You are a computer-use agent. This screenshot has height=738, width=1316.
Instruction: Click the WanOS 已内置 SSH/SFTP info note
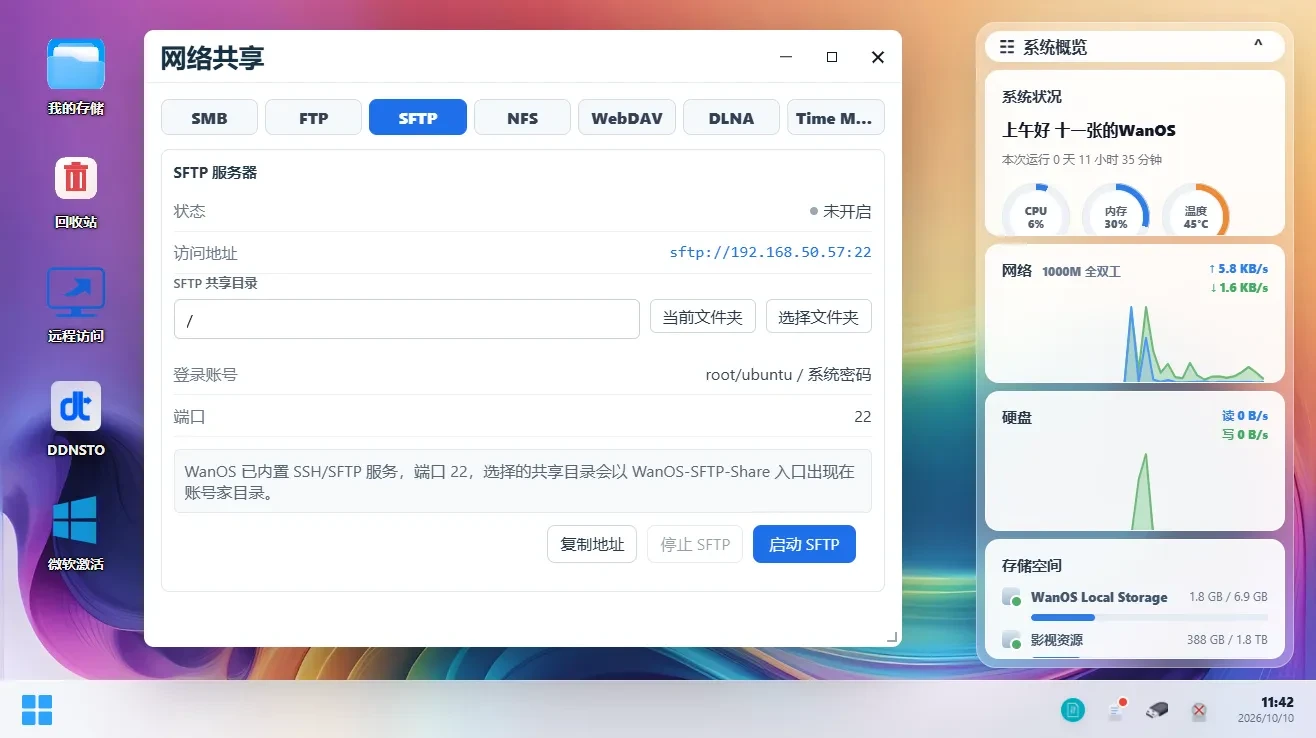click(x=522, y=481)
